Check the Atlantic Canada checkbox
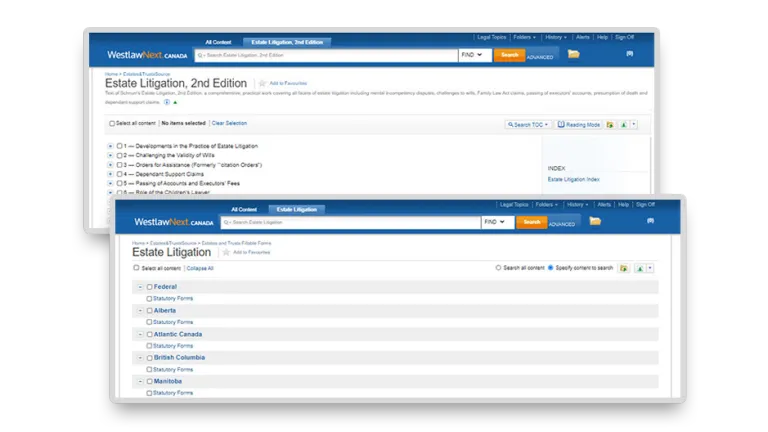The width and height of the screenshot is (768, 432). 149,335
